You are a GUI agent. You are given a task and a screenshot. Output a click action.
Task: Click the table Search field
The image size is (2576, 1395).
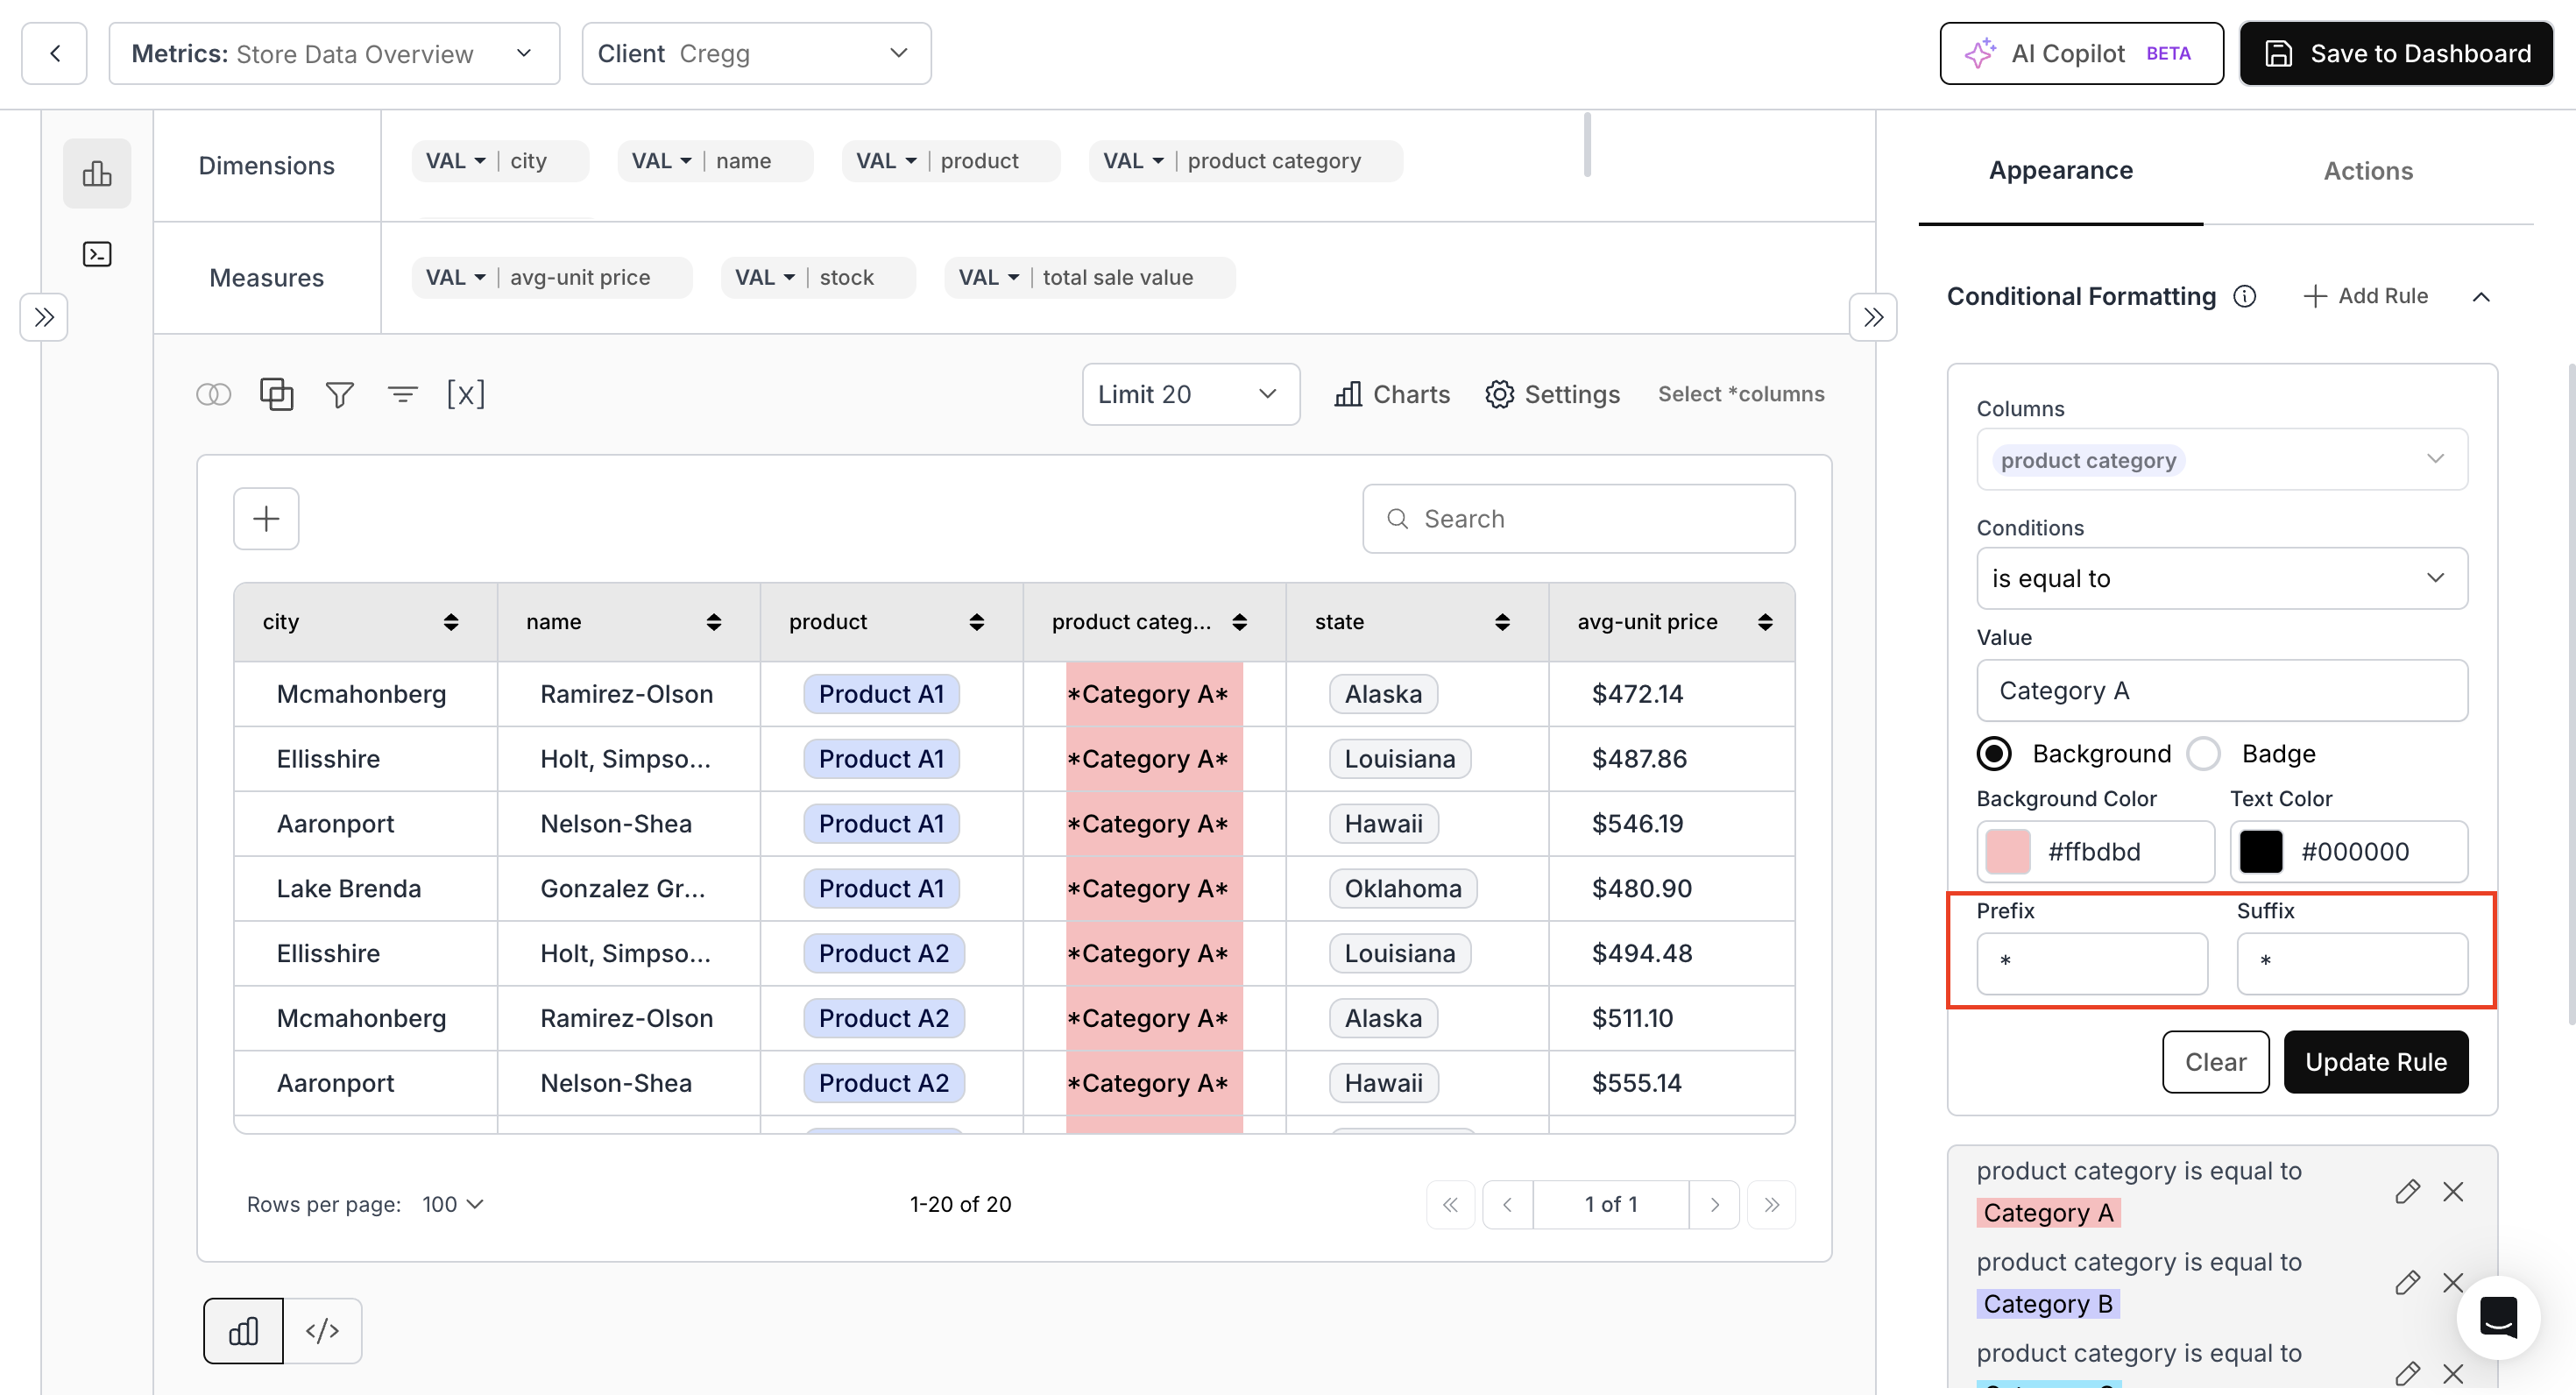tap(1578, 519)
